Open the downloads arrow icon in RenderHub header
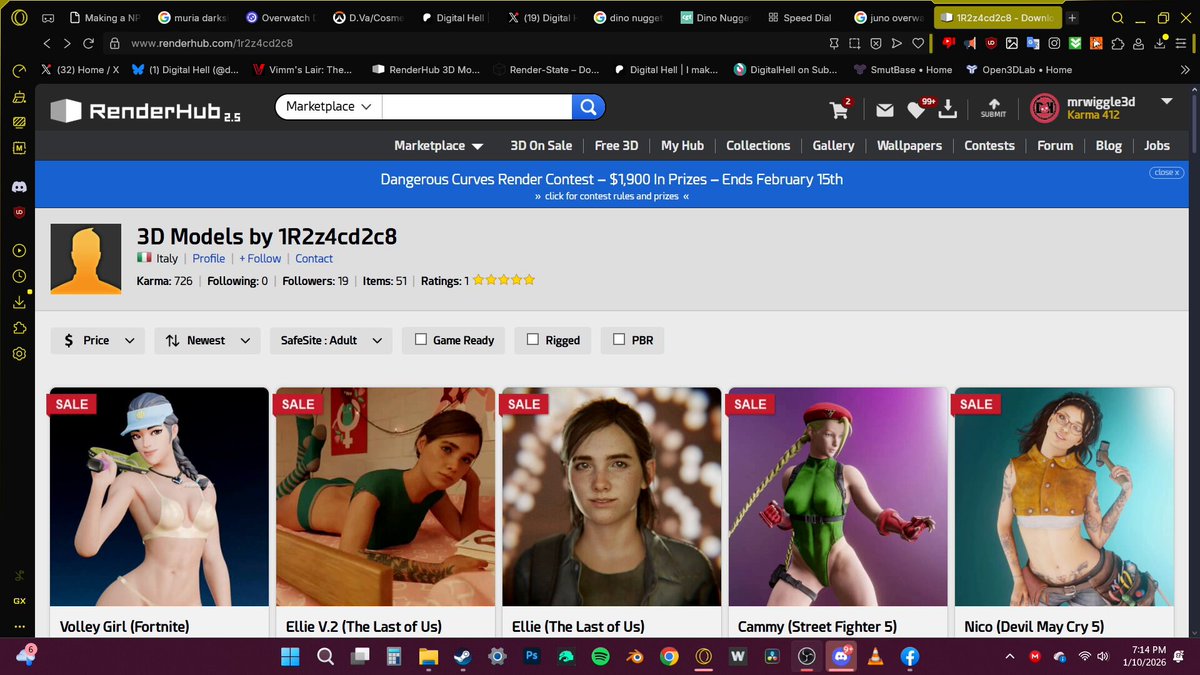The image size is (1200, 675). pyautogui.click(x=949, y=109)
